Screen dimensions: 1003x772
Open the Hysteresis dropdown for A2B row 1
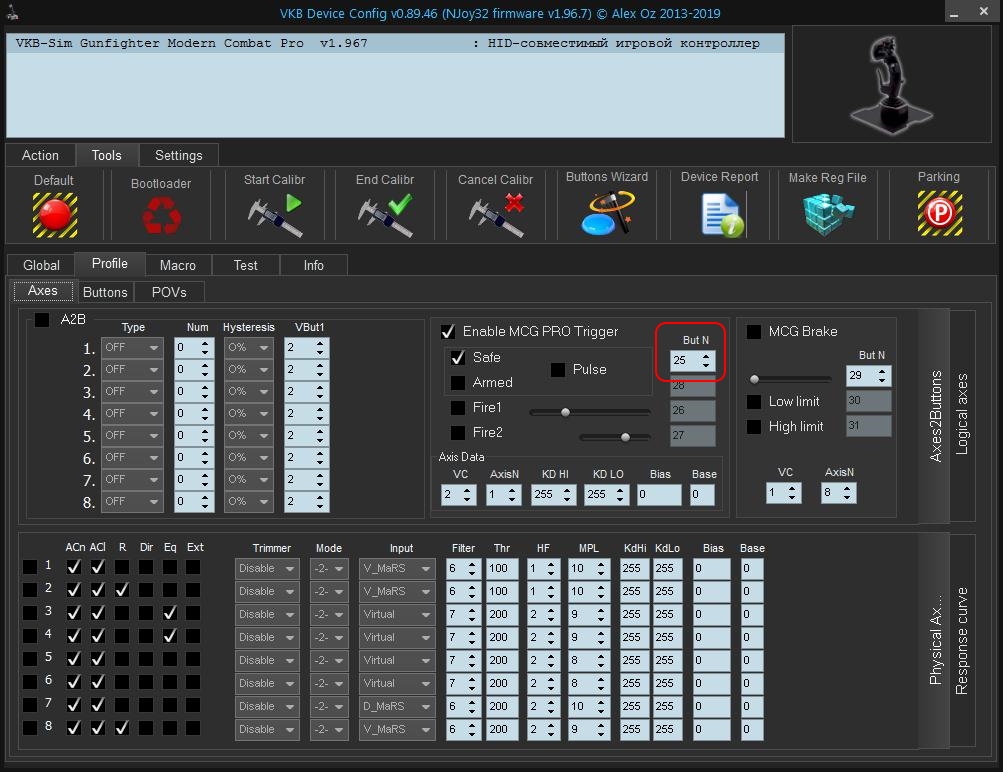[249, 347]
